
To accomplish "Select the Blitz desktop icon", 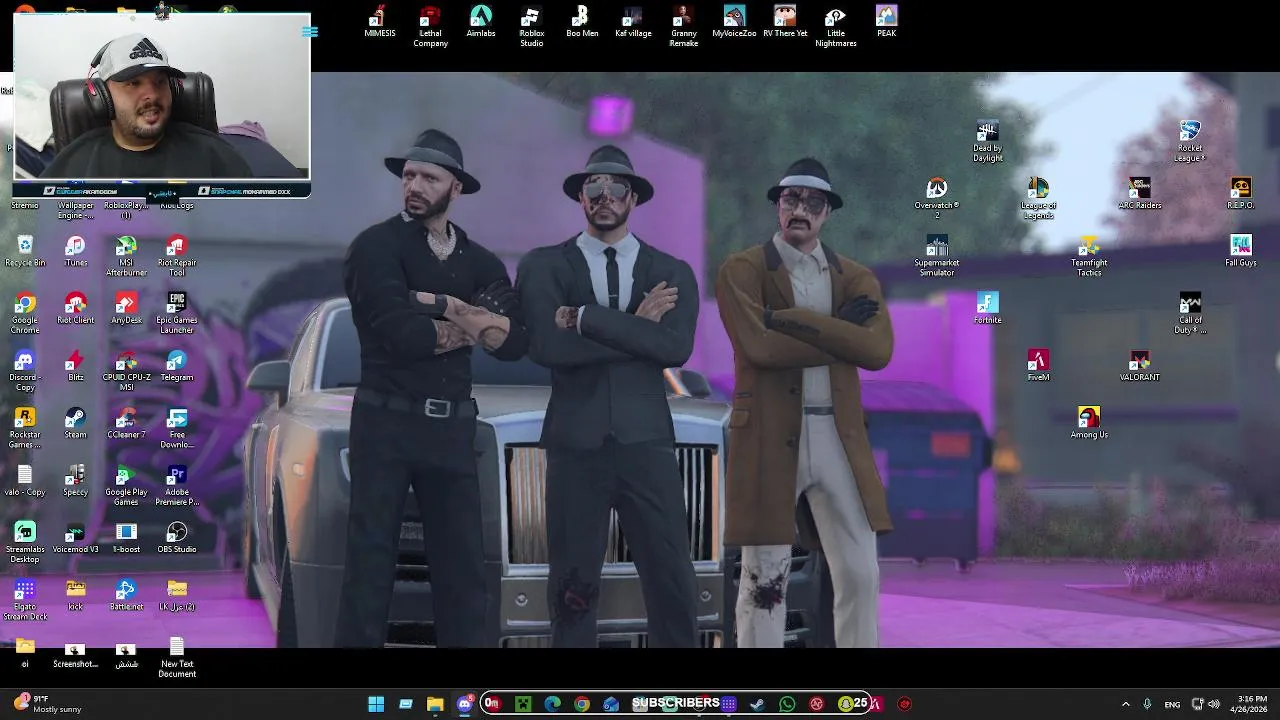I will pos(75,365).
